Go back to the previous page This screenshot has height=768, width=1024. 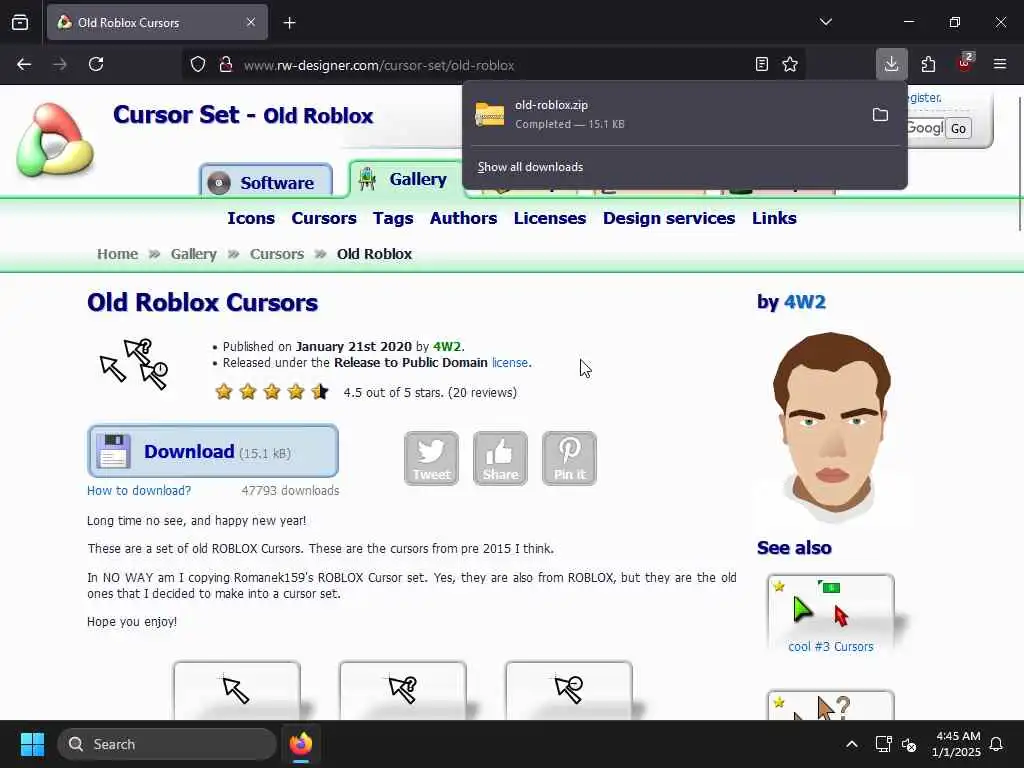click(x=24, y=64)
